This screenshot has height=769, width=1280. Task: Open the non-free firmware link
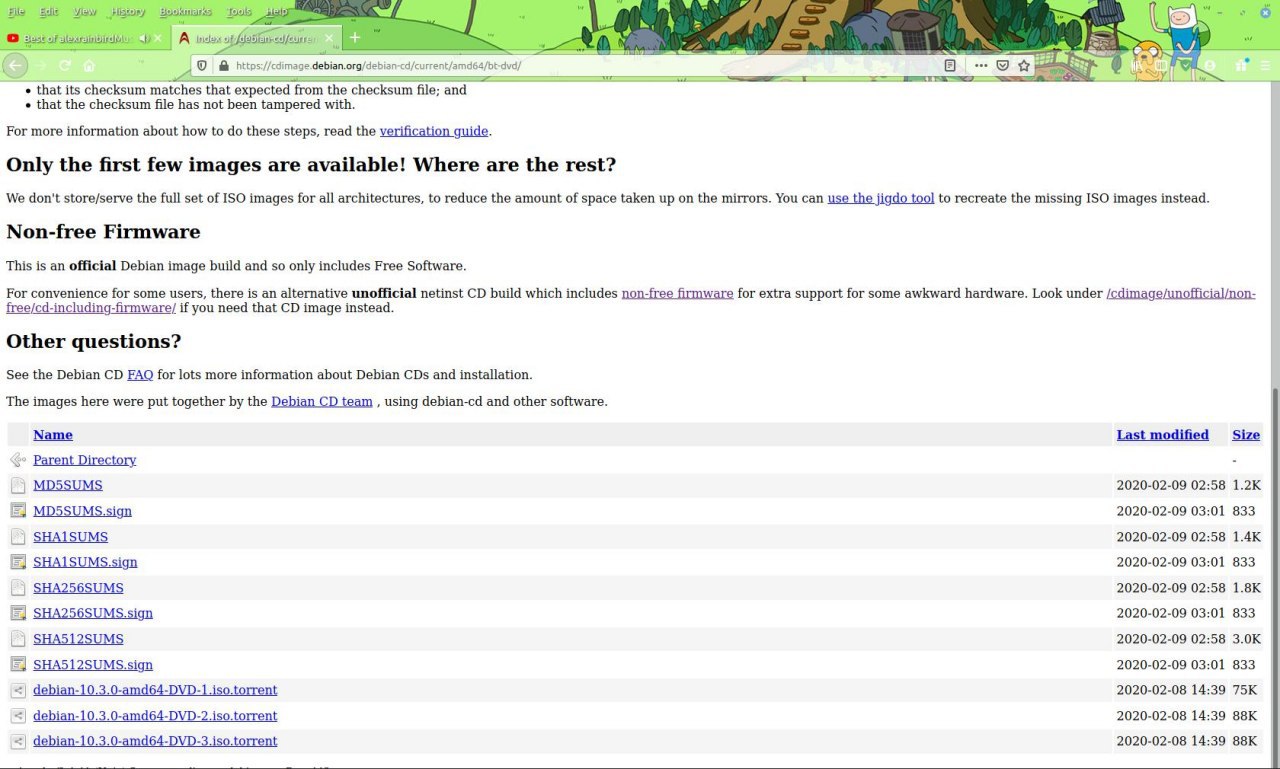point(677,293)
